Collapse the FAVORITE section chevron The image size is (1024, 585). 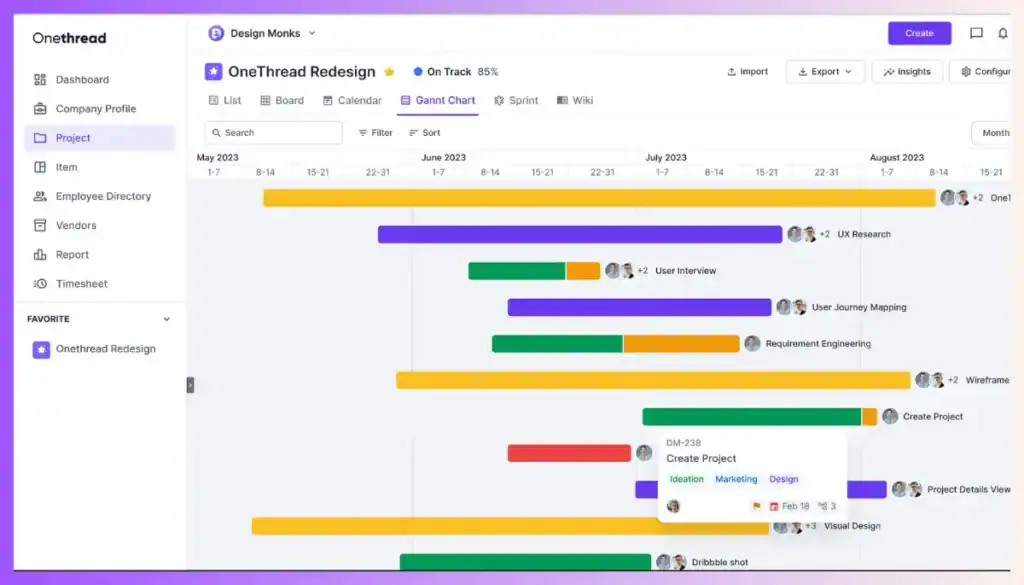[167, 319]
